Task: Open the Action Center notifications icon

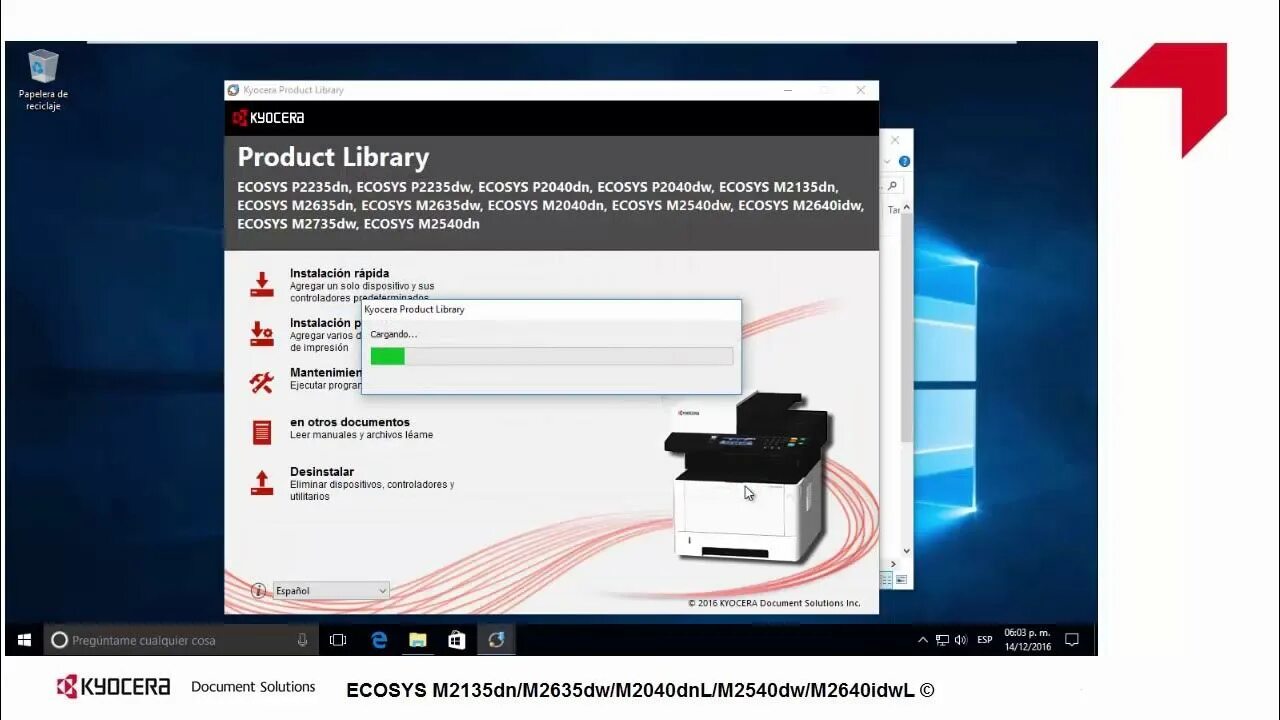Action: pyautogui.click(x=1072, y=640)
